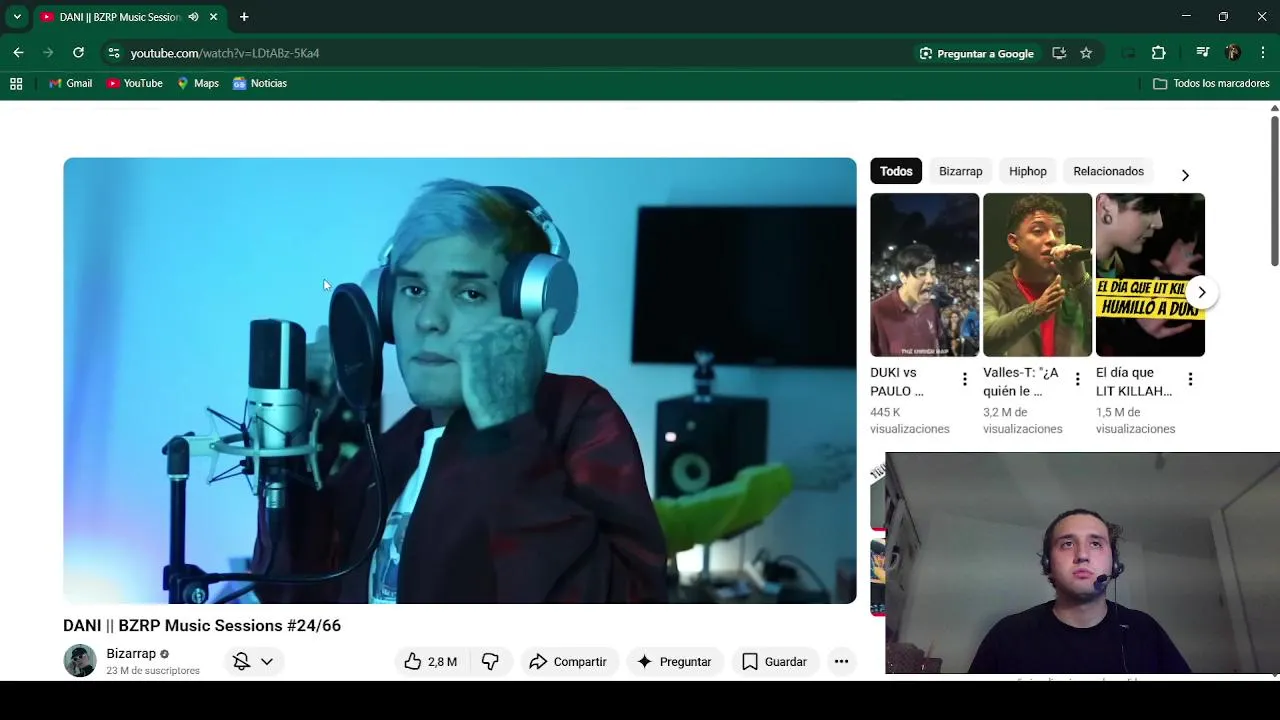The width and height of the screenshot is (1280, 720).
Task: Click the Compartir button
Action: (568, 661)
